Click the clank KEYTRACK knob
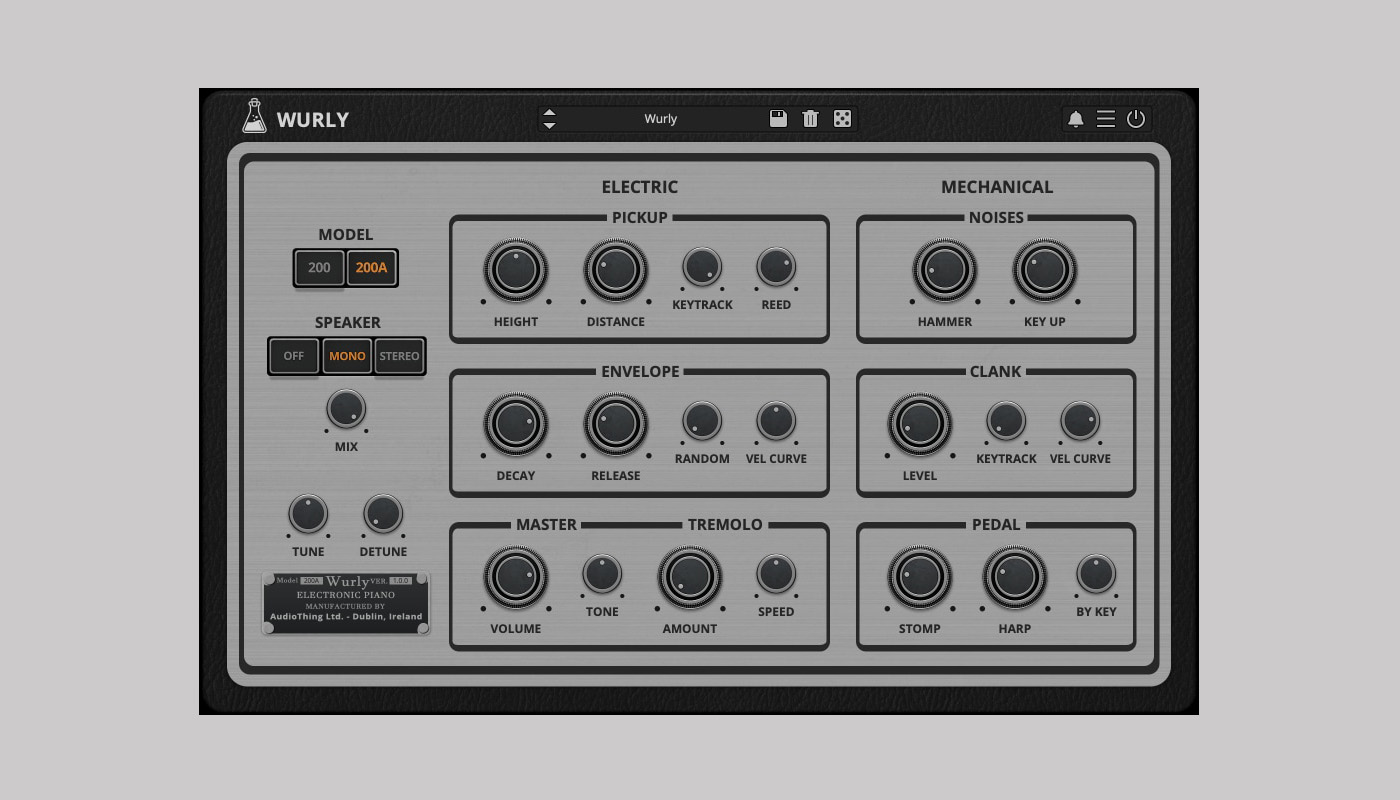This screenshot has width=1400, height=800. (x=1006, y=421)
